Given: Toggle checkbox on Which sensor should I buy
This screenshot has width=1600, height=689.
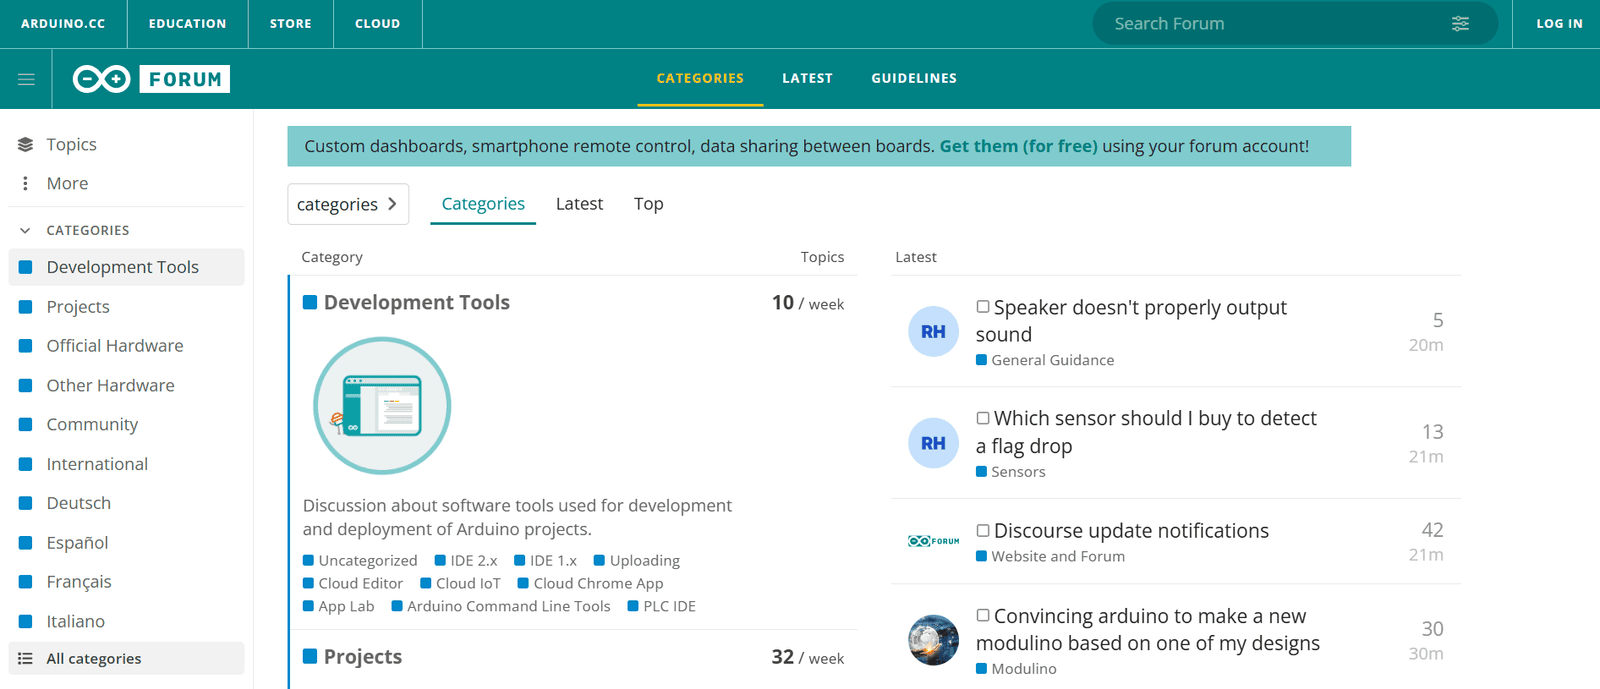Looking at the screenshot, I should click(x=983, y=418).
